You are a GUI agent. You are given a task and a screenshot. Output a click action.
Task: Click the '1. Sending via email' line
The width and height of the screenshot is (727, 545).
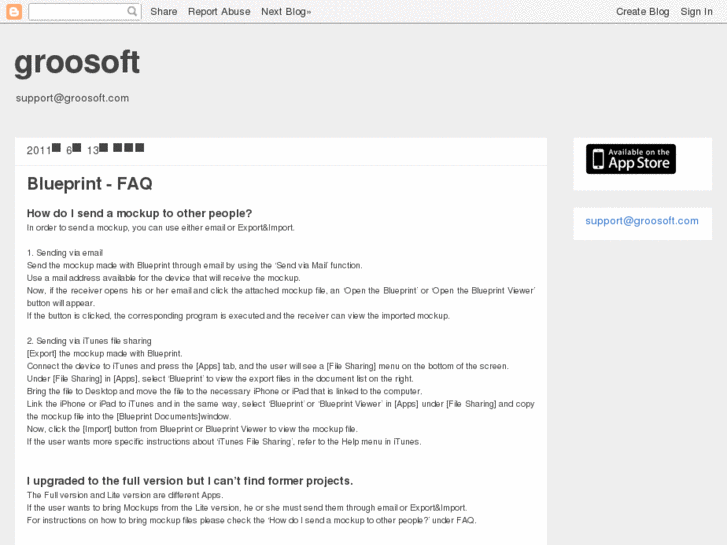65,253
